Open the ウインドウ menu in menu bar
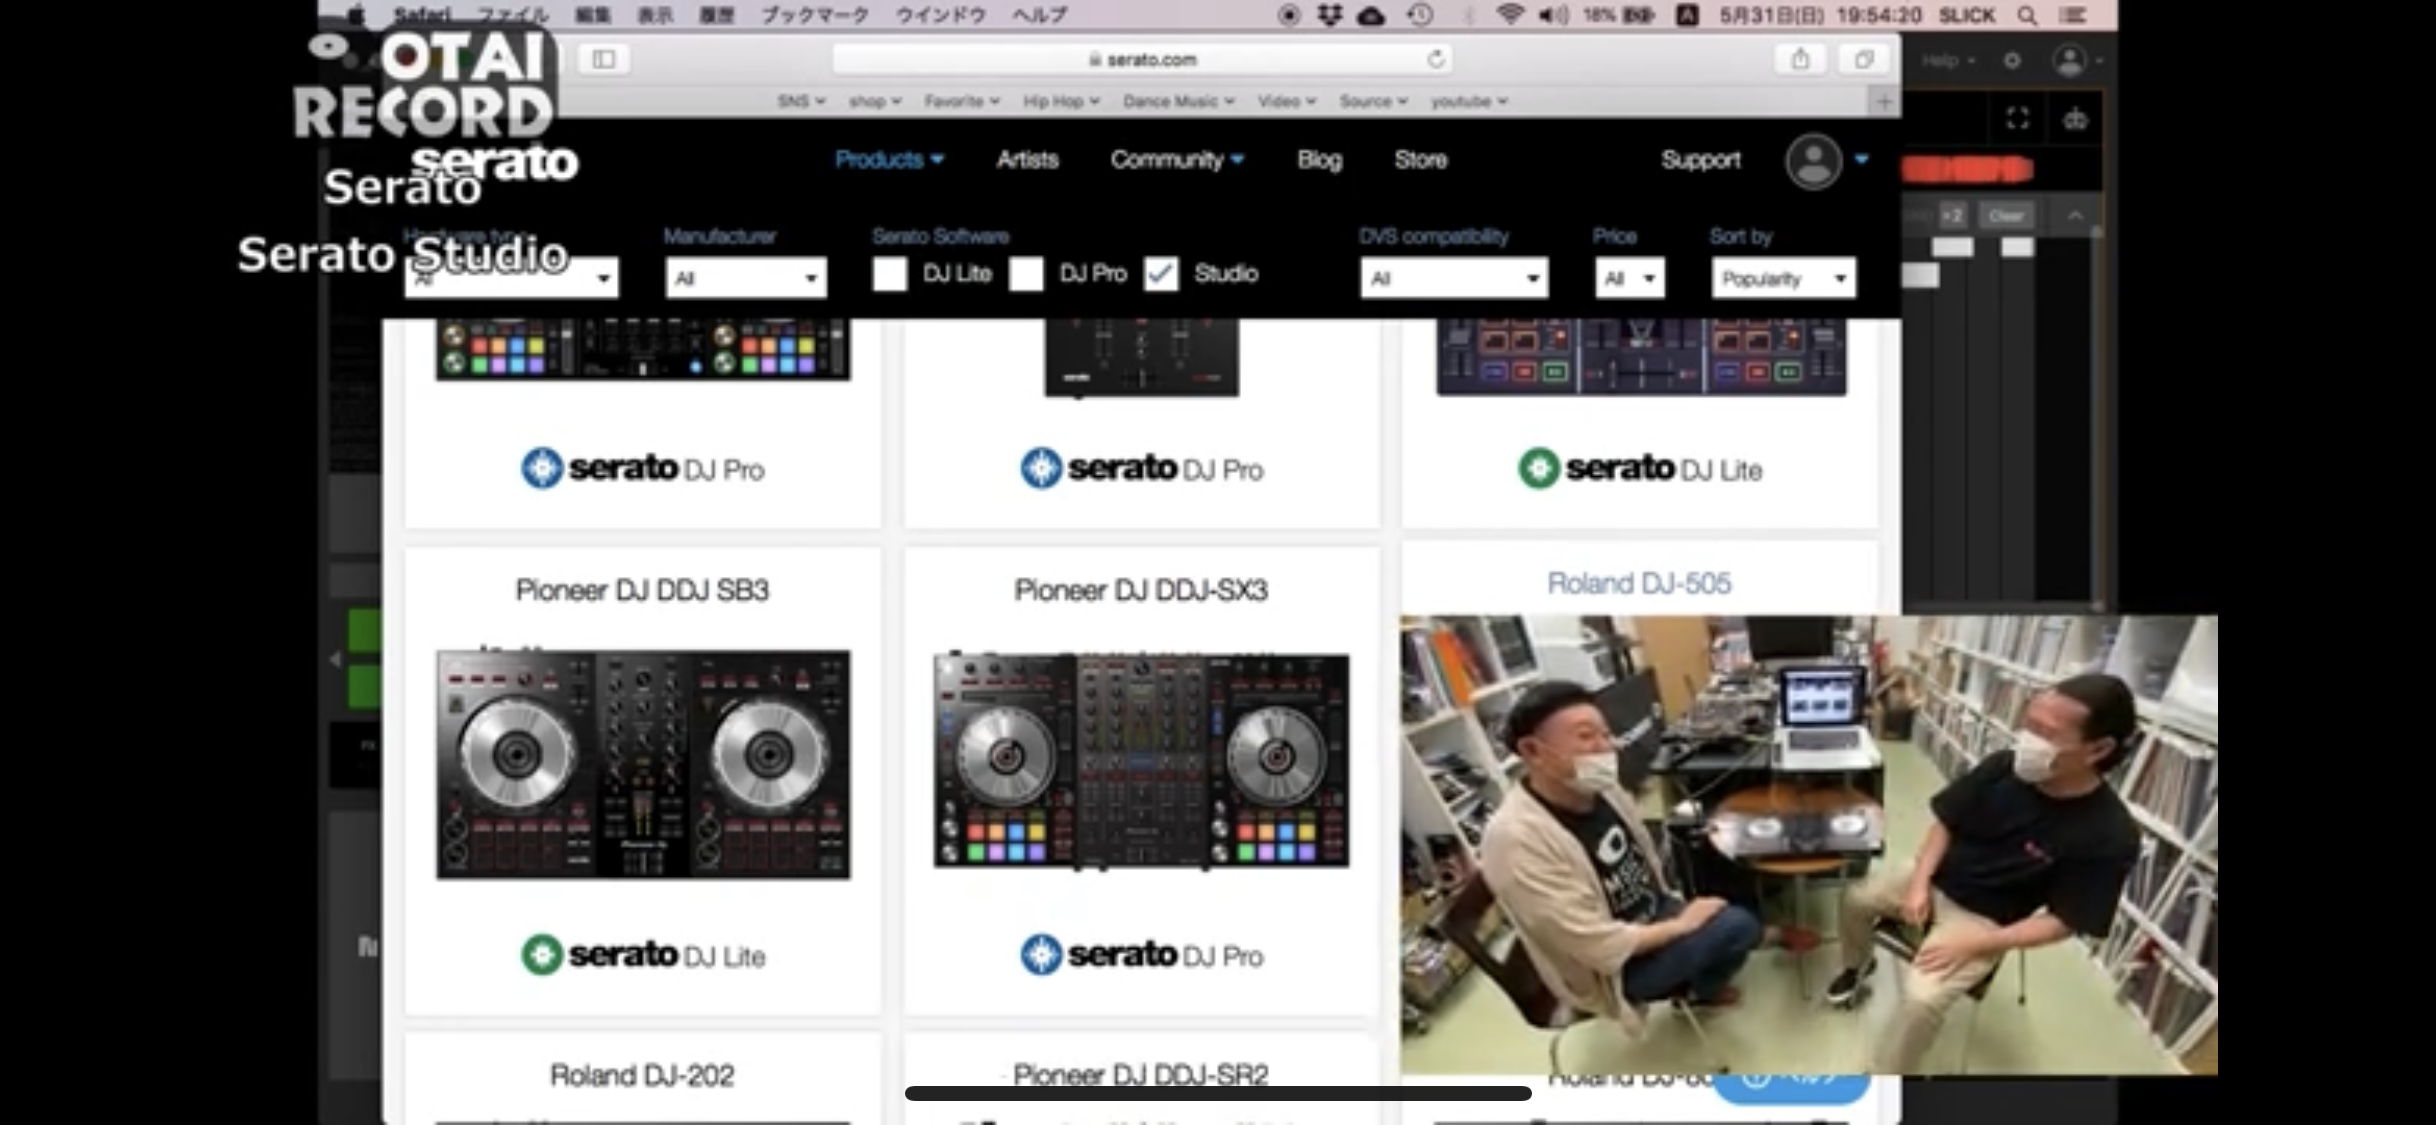The image size is (2436, 1125). tap(940, 15)
